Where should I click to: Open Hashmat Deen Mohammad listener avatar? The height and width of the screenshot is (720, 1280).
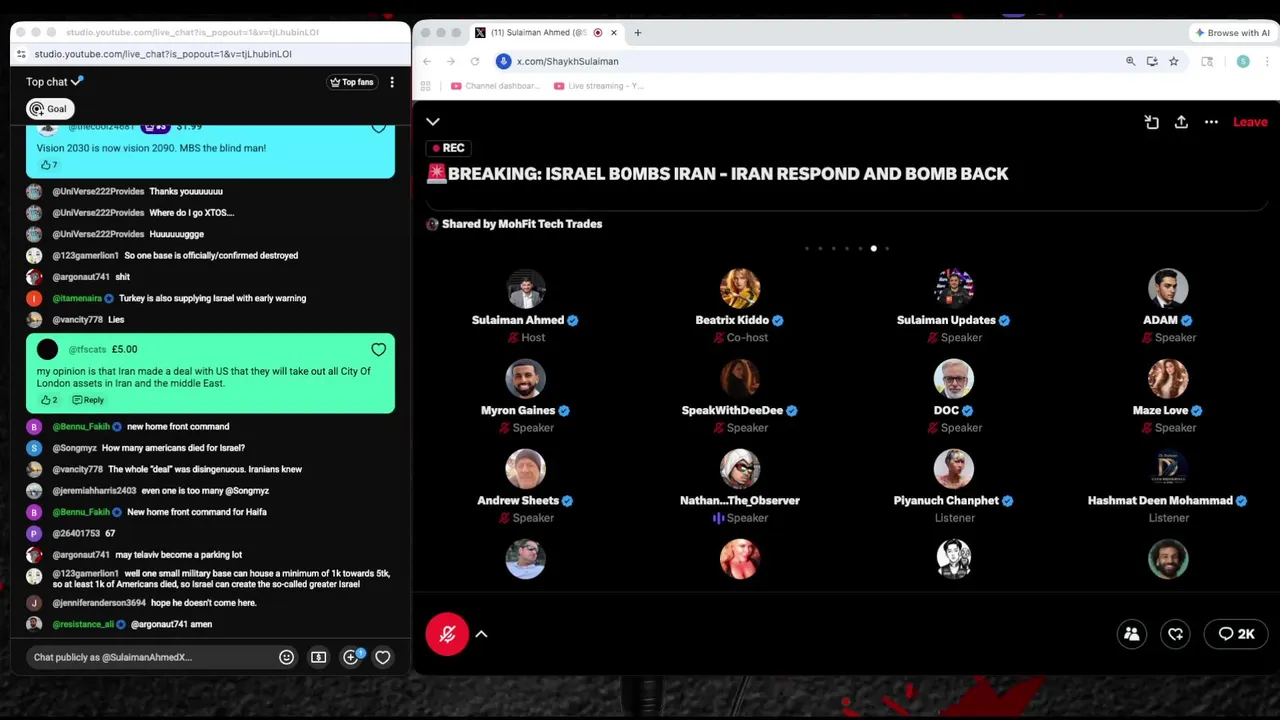1167,469
